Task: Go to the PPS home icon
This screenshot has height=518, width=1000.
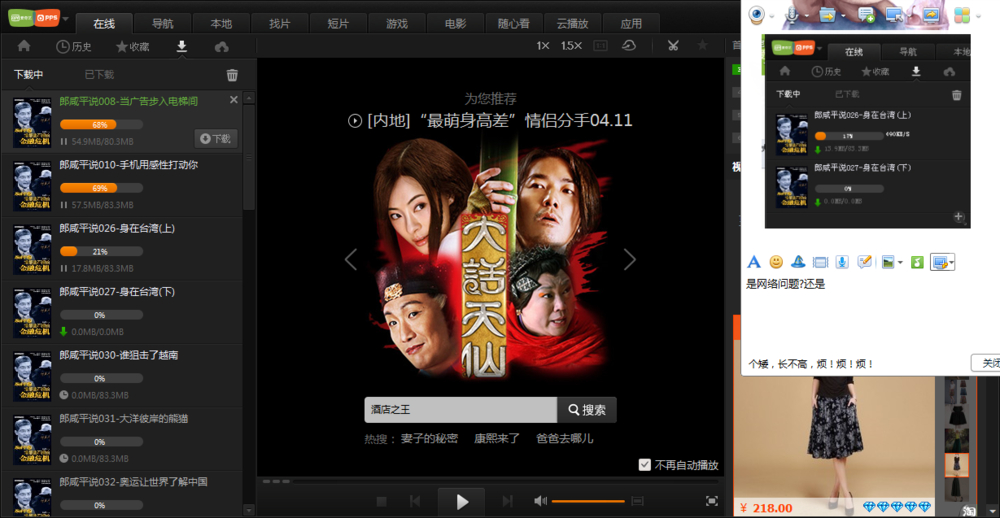Action: click(24, 46)
